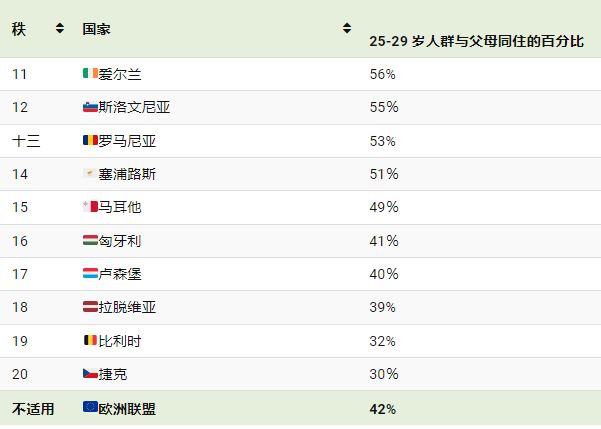Open the 欧洲联盟 link
The width and height of the screenshot is (601, 429).
tap(127, 409)
